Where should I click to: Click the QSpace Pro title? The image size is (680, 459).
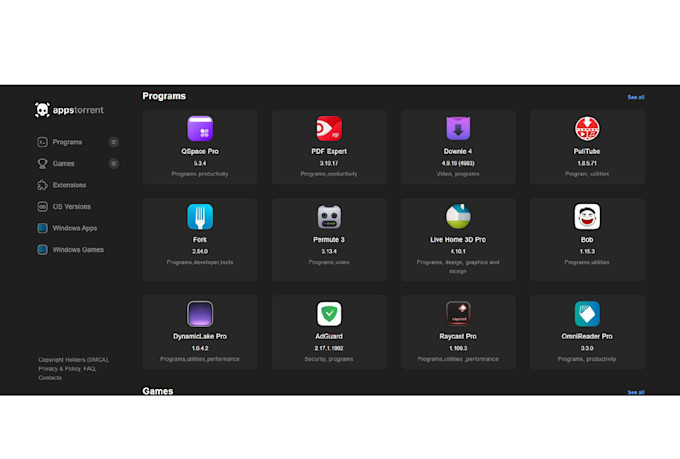point(200,151)
